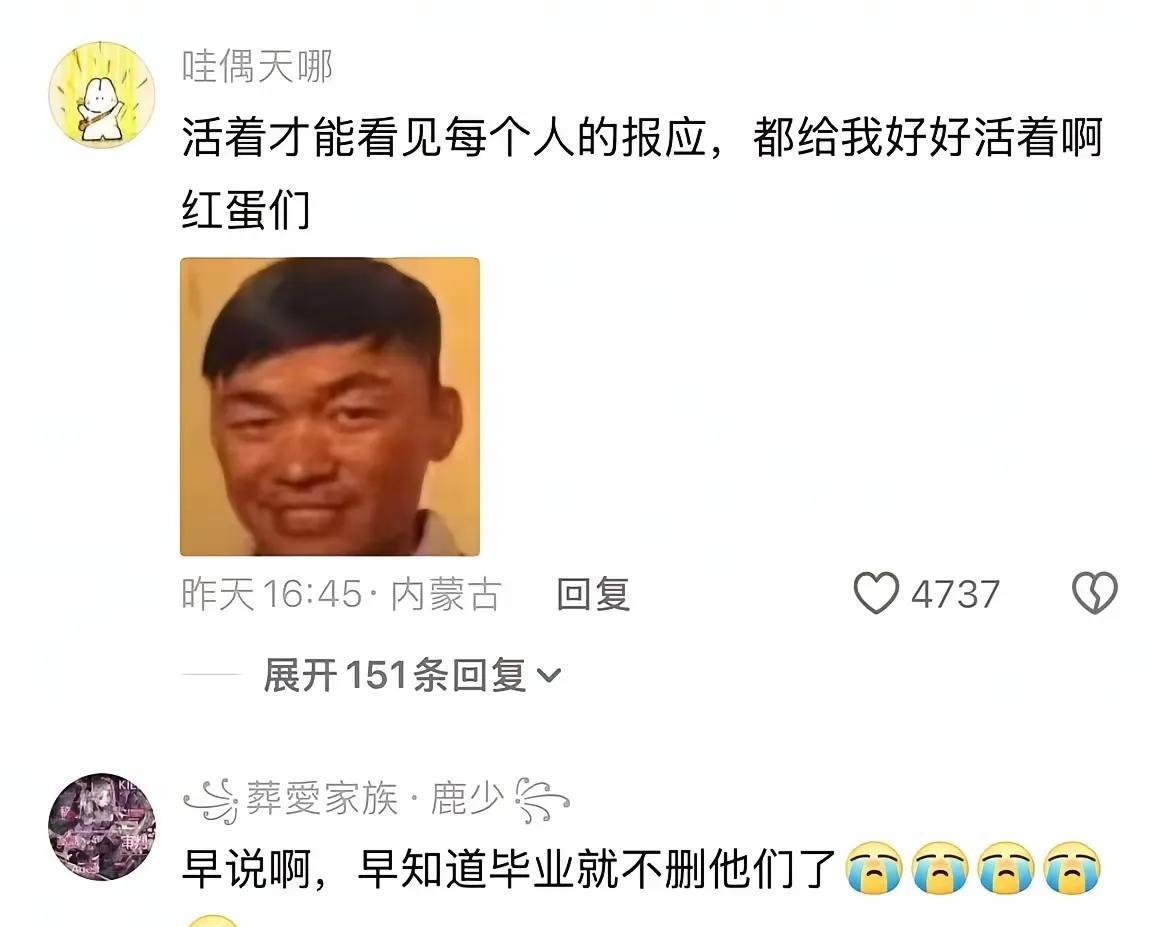Viewport: 1170px width, 927px height.
Task: Click the partially visible avatar at bottom
Action: pos(213,920)
